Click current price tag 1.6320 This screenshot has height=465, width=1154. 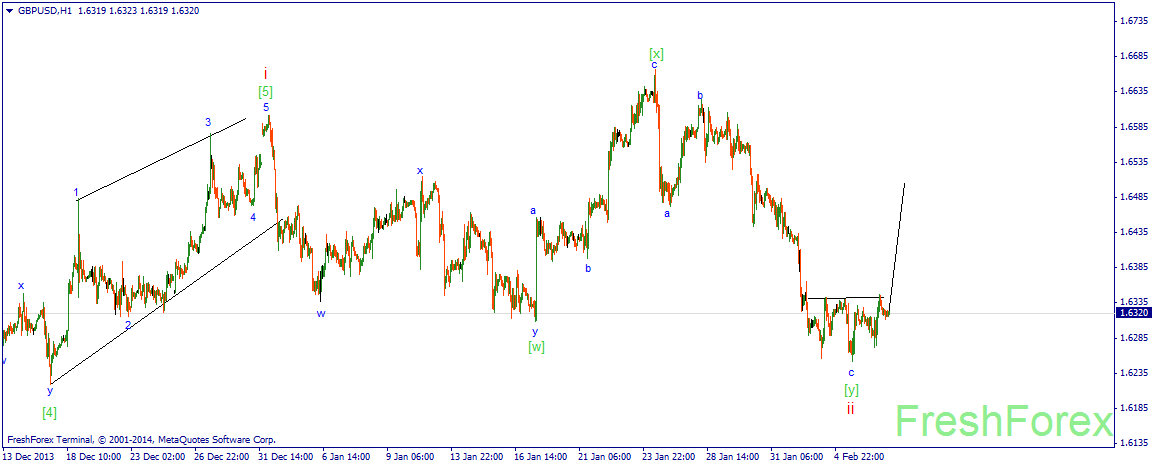click(1133, 313)
